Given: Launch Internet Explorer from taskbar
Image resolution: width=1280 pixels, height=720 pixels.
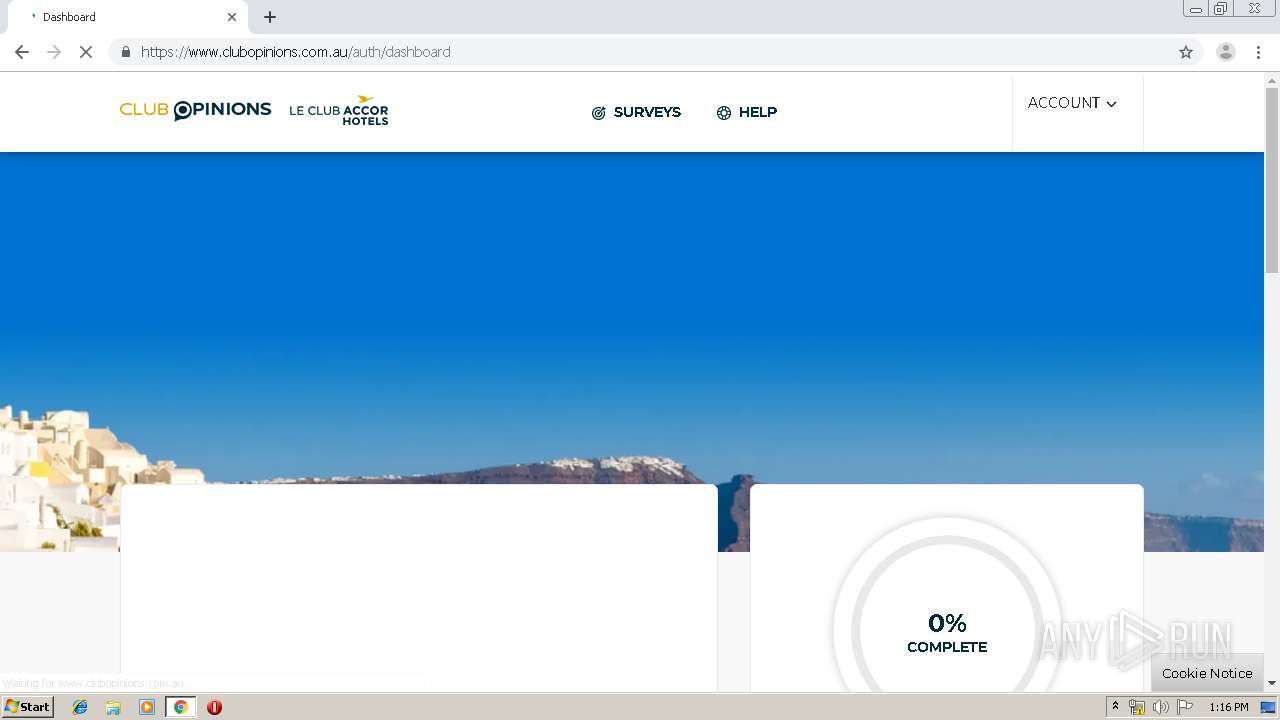Looking at the screenshot, I should coord(80,707).
